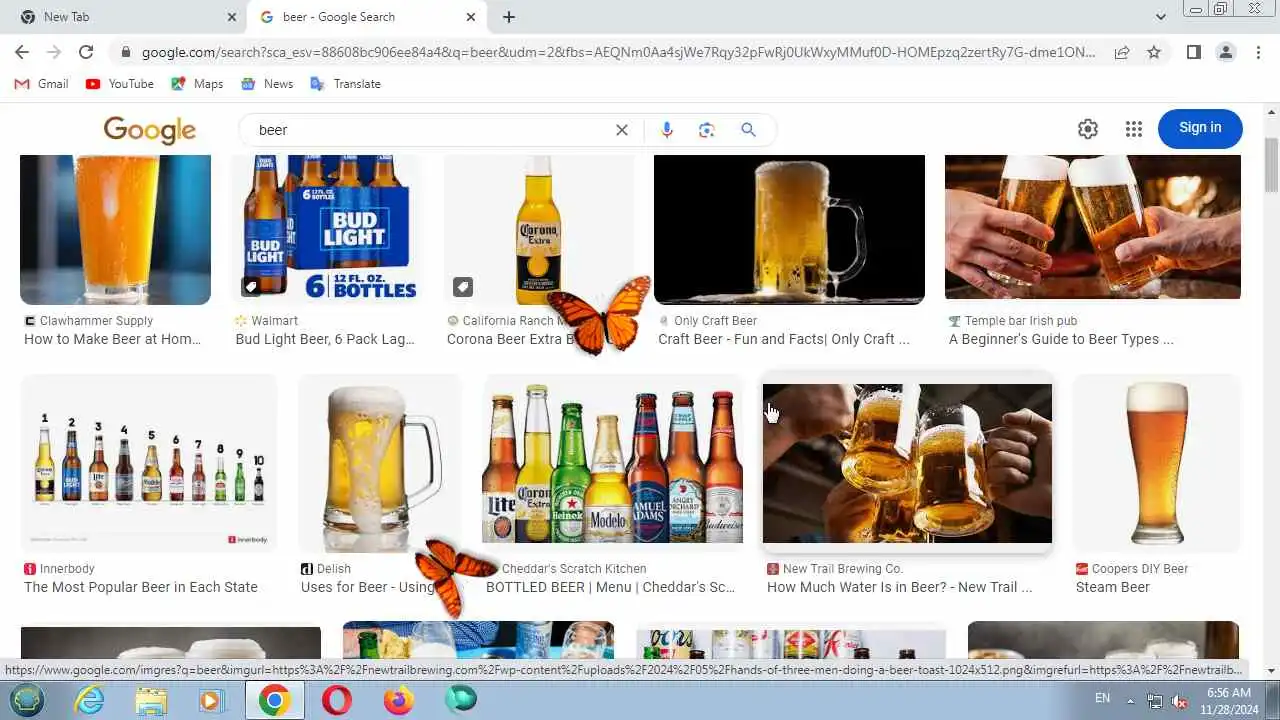Open 'The Most Popular Beer in Each State'
The image size is (1280, 720).
click(141, 587)
